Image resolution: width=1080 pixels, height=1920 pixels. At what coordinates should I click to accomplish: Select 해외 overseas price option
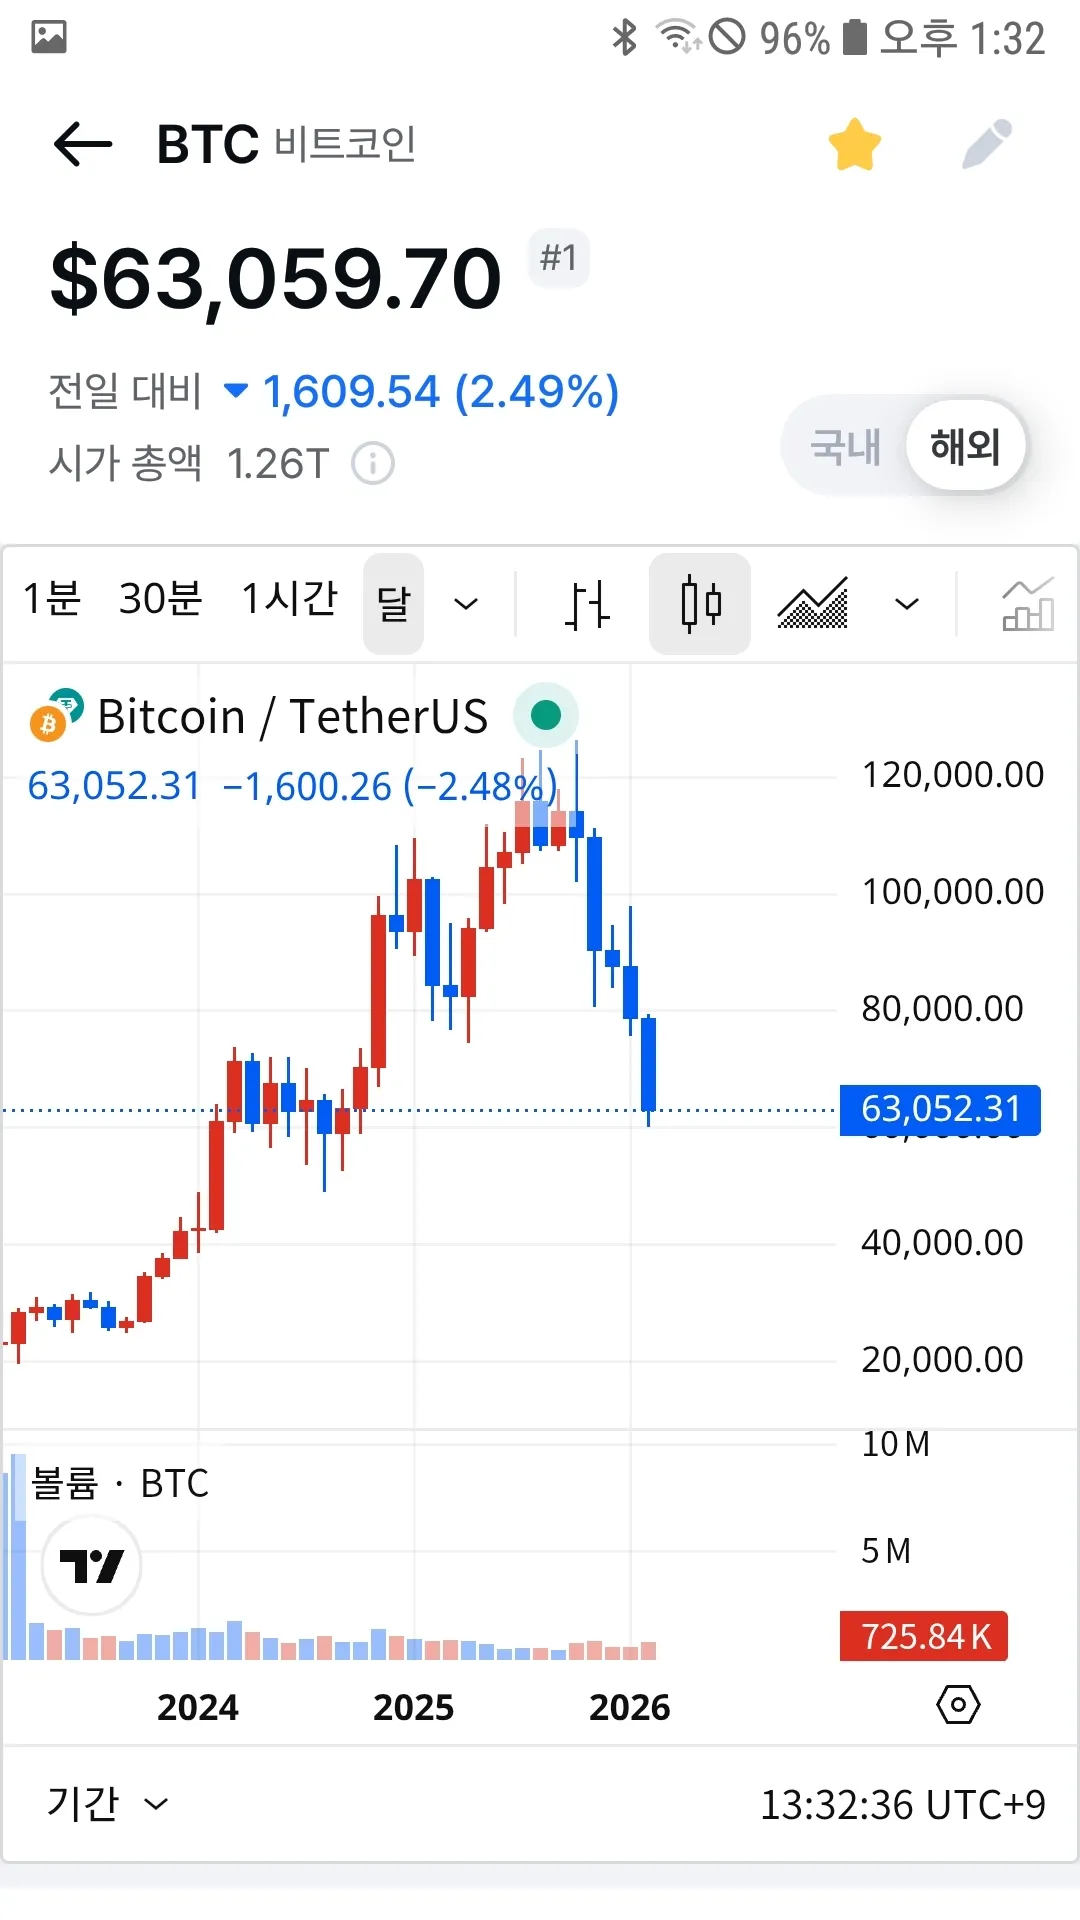(965, 446)
